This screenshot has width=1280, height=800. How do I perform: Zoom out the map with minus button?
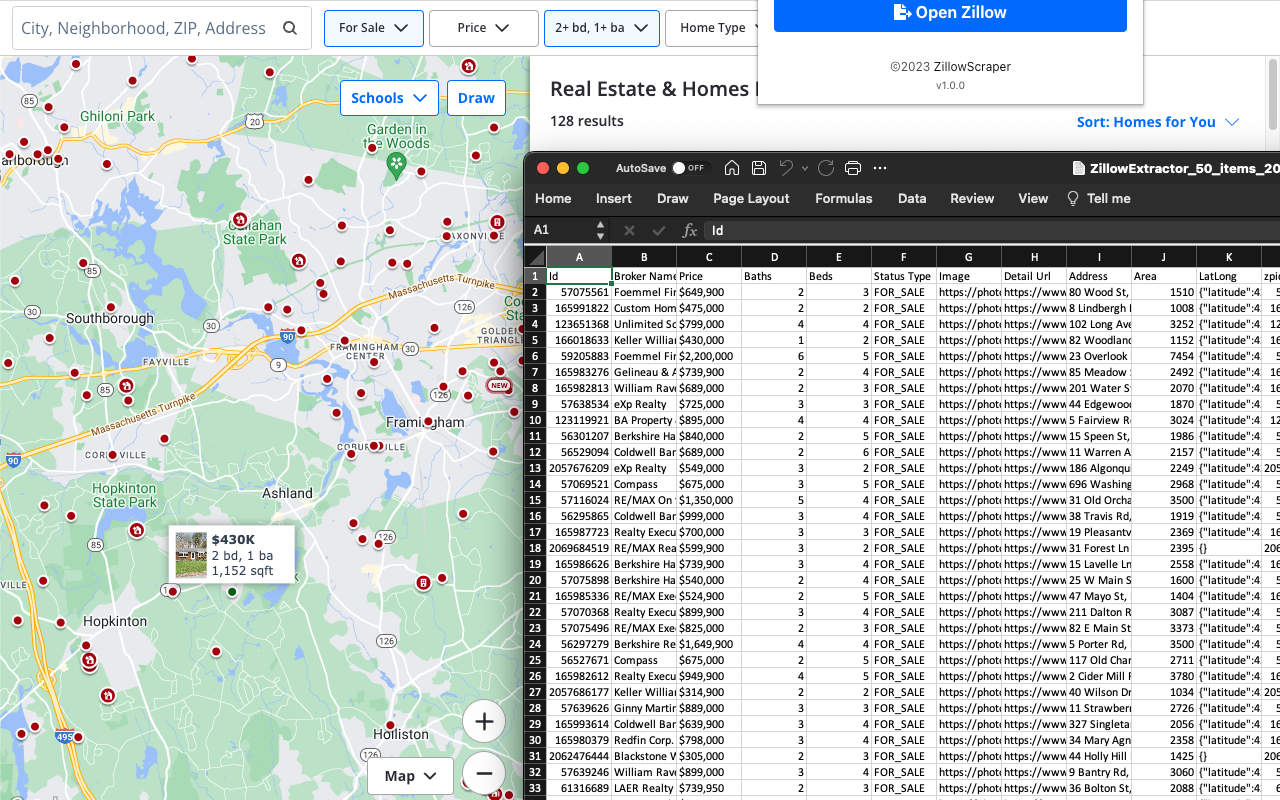[x=484, y=773]
